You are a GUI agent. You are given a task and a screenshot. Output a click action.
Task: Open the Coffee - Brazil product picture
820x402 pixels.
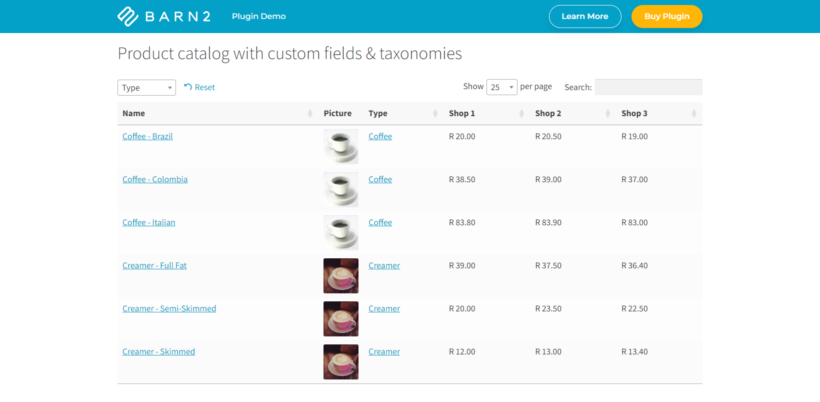coord(340,146)
